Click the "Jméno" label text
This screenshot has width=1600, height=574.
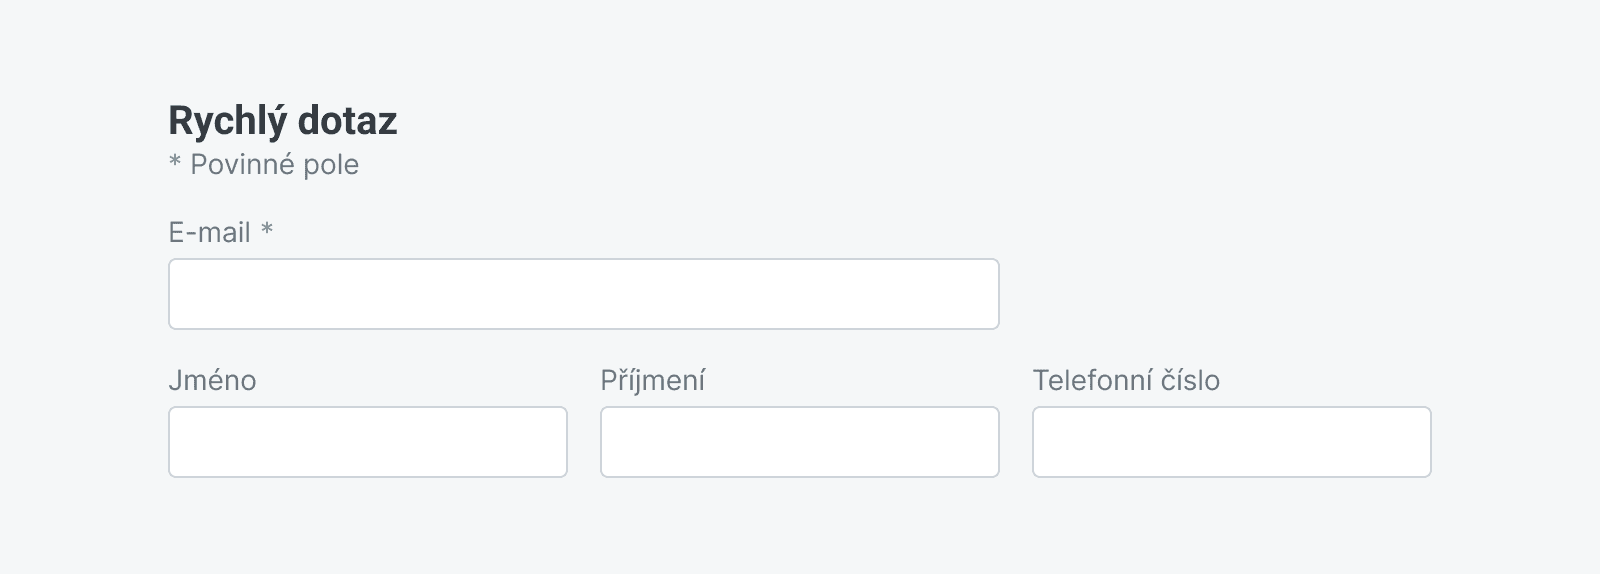212,381
